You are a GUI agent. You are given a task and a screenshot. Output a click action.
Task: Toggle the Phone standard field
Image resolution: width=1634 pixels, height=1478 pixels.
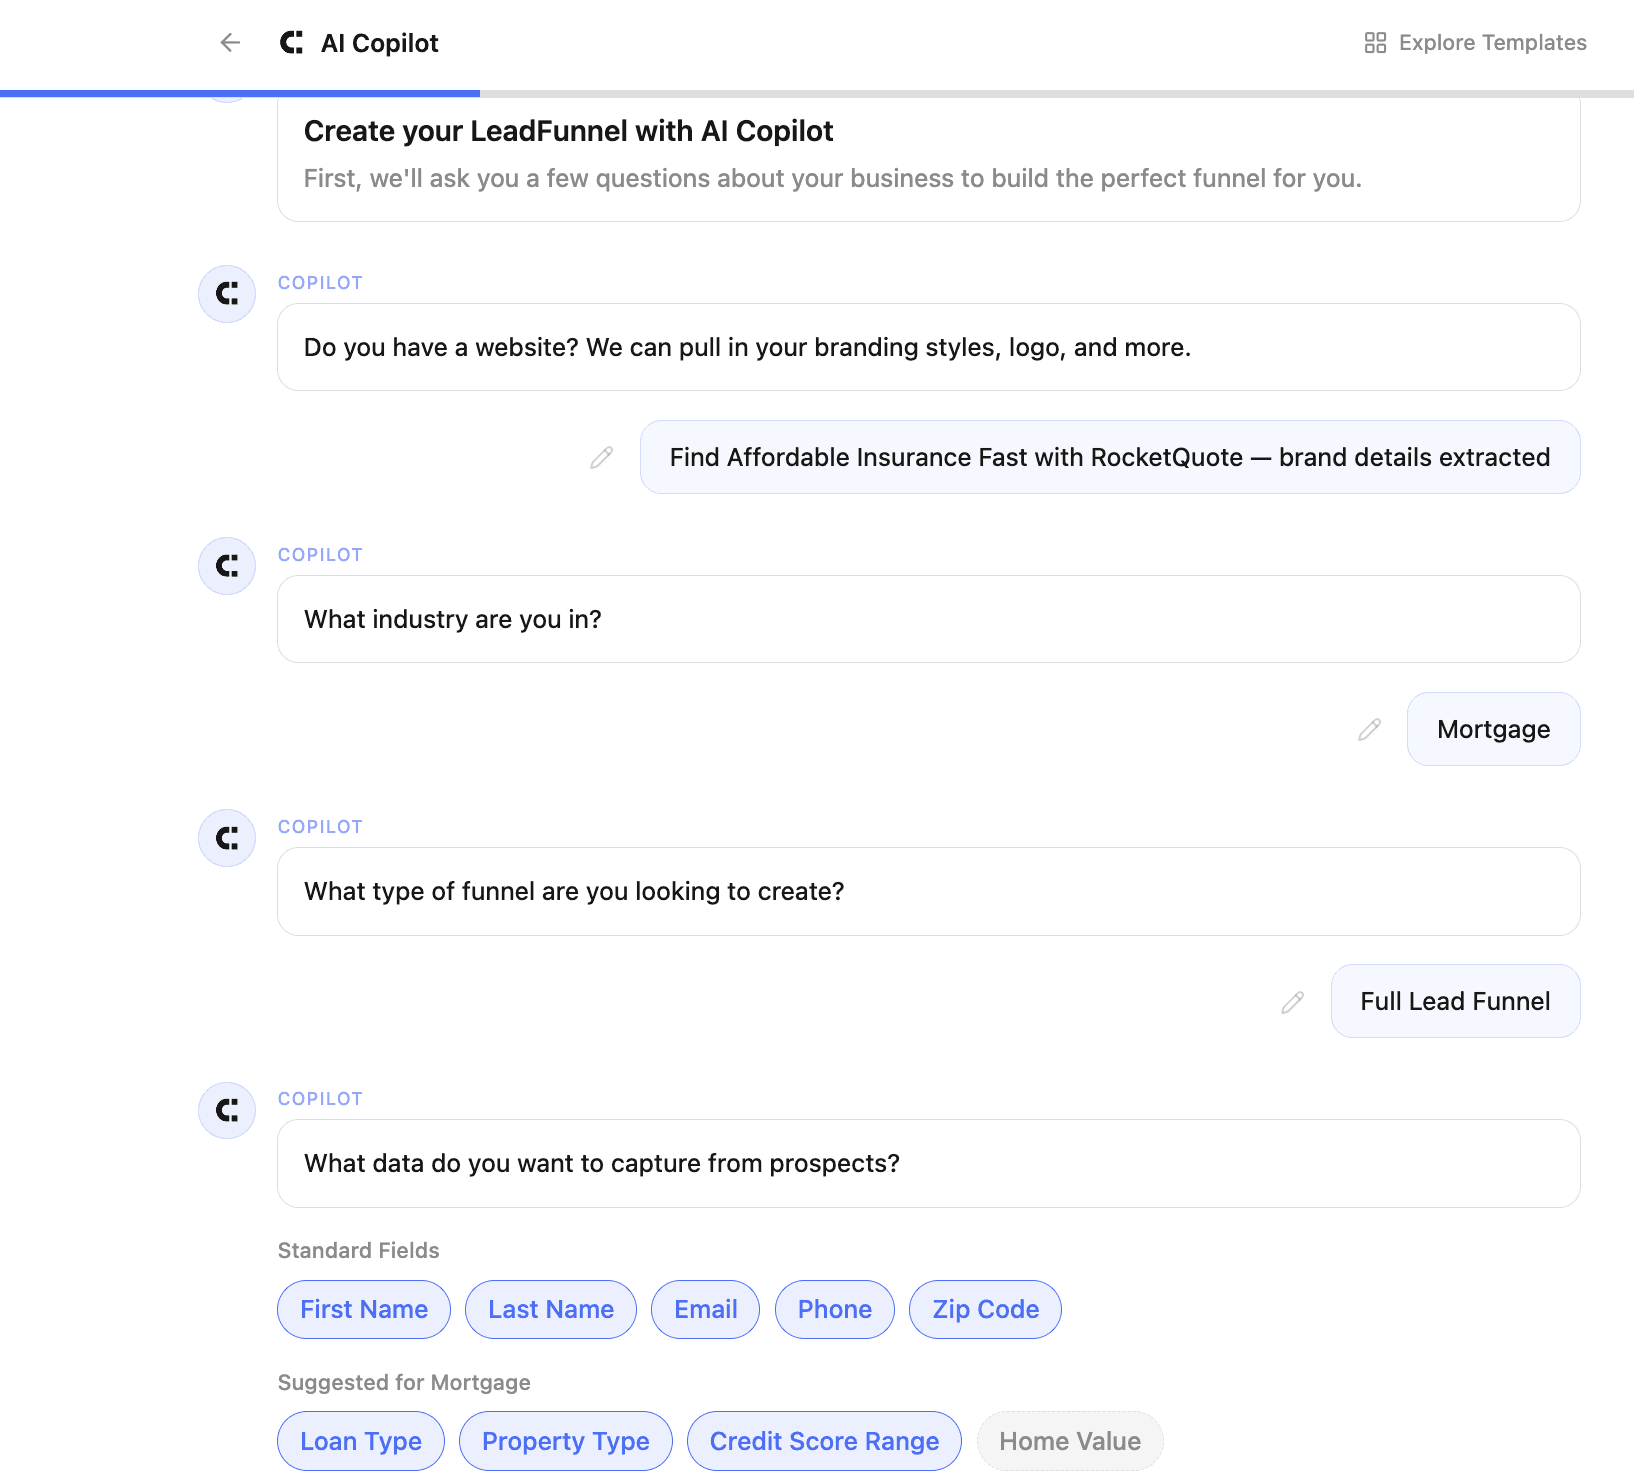(834, 1309)
